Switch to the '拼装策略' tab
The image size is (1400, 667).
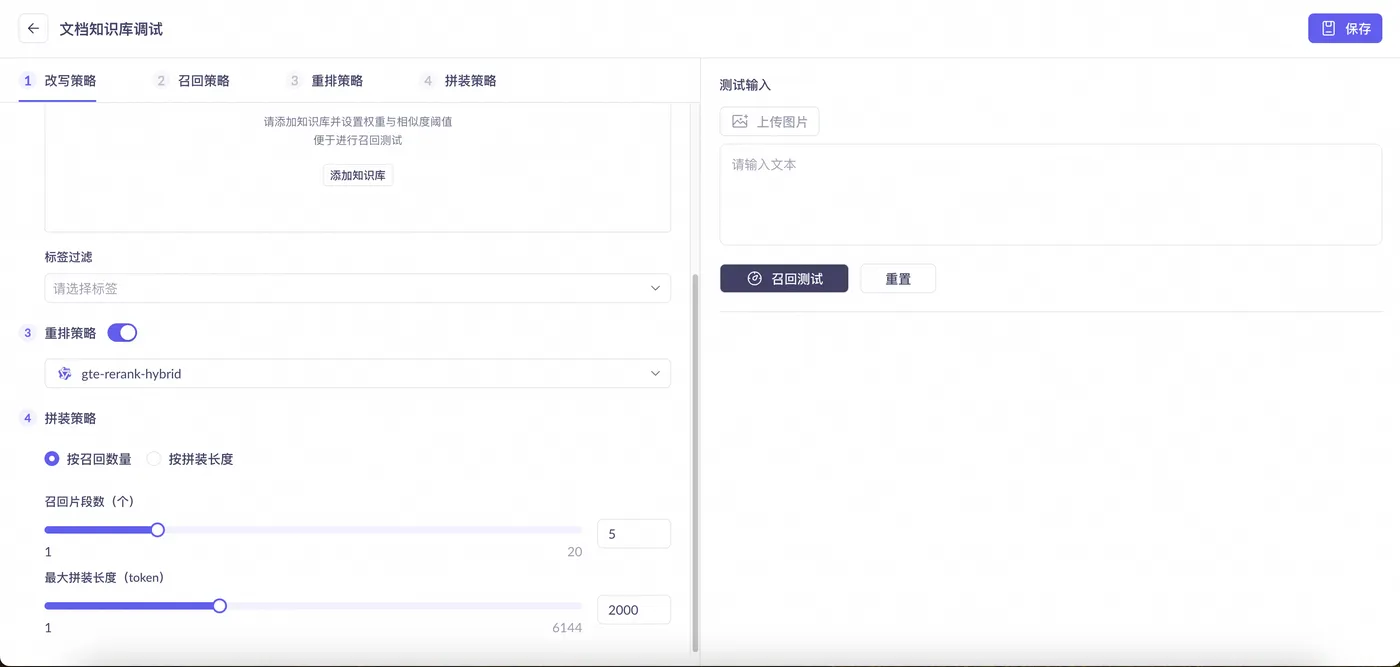458,81
